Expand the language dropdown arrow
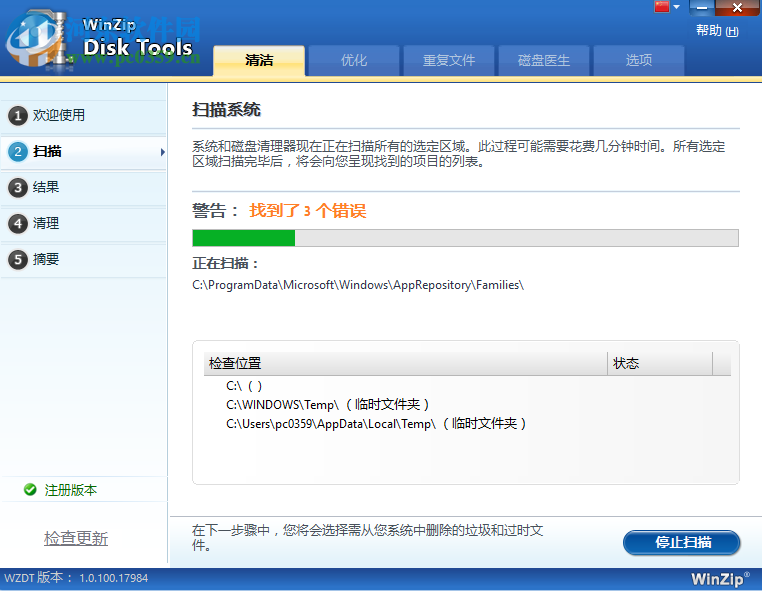Image resolution: width=762 pixels, height=591 pixels. click(x=676, y=7)
